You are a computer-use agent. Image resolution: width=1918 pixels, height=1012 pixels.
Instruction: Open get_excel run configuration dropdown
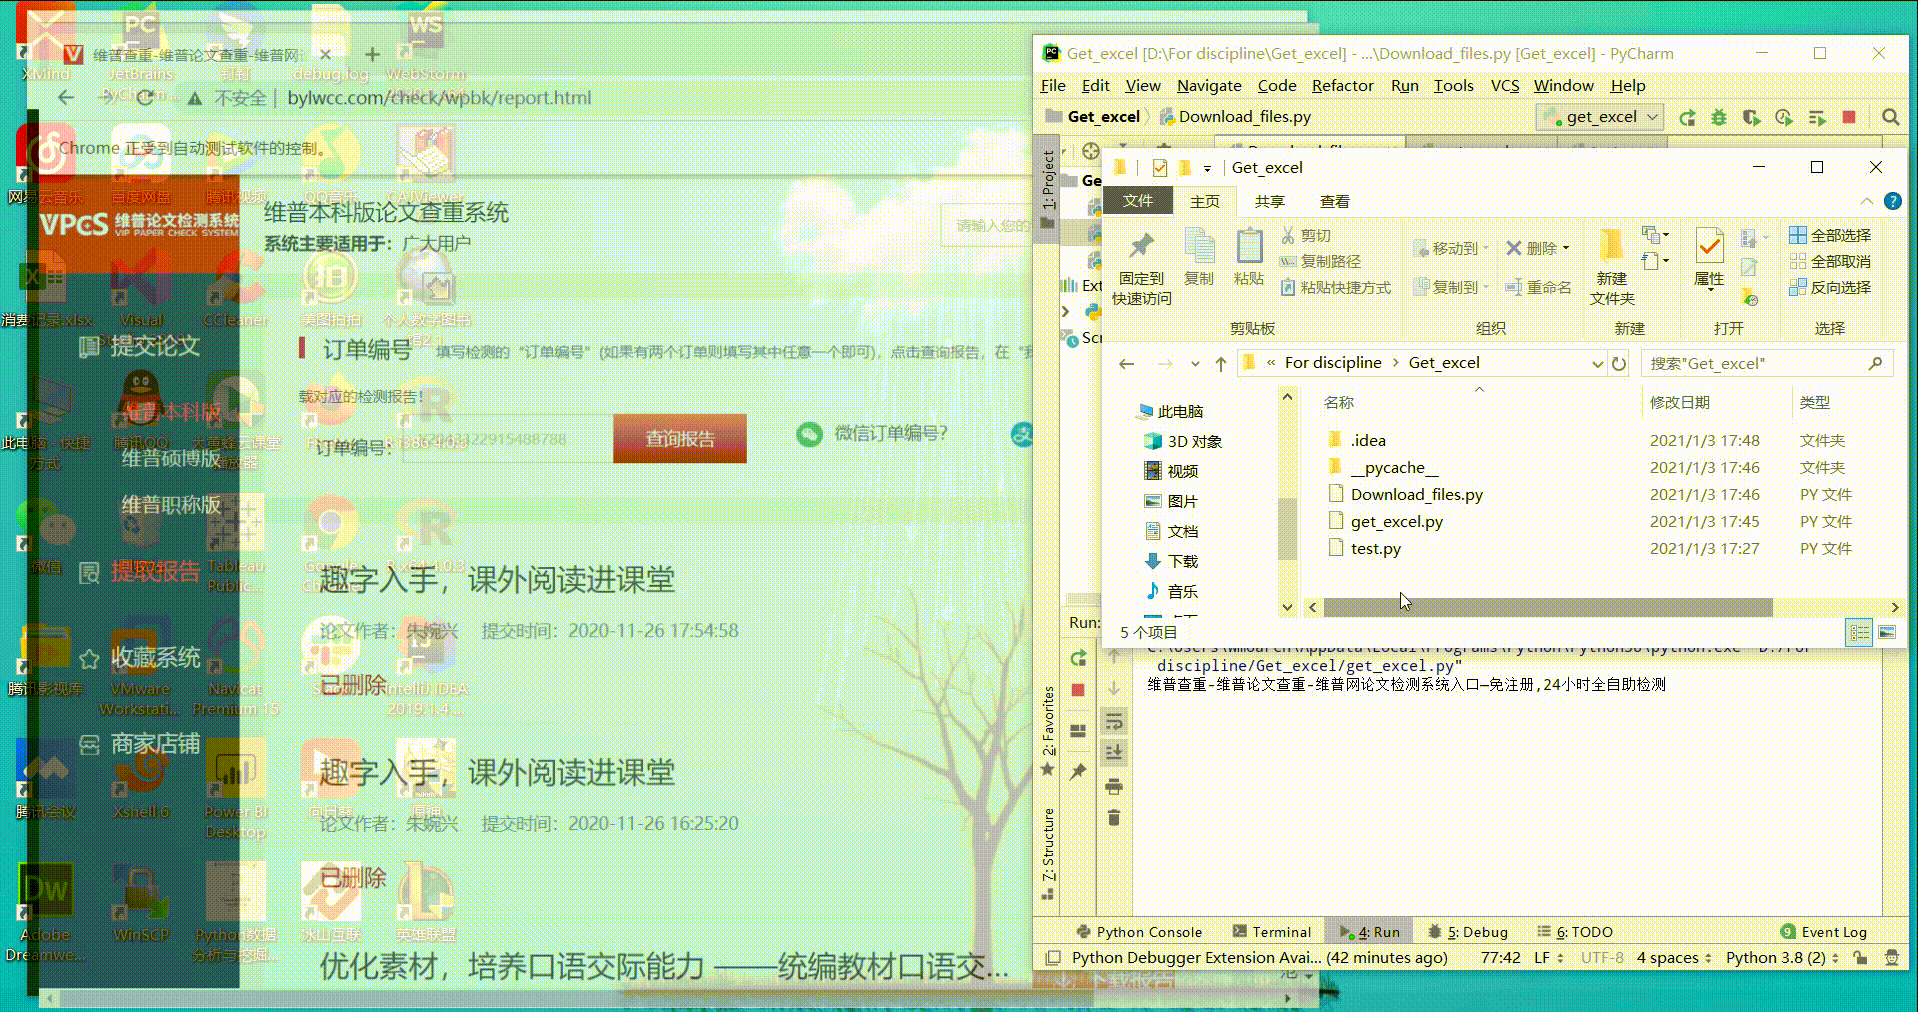click(1600, 117)
